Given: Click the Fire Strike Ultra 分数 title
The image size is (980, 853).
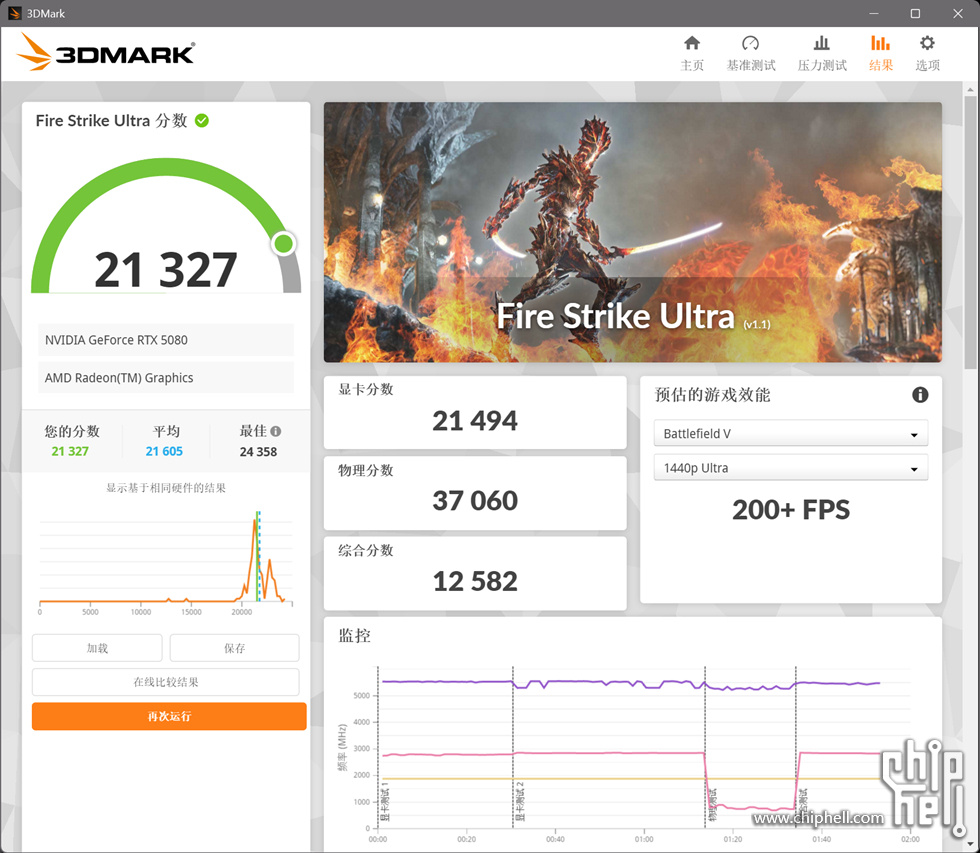Looking at the screenshot, I should point(111,121).
